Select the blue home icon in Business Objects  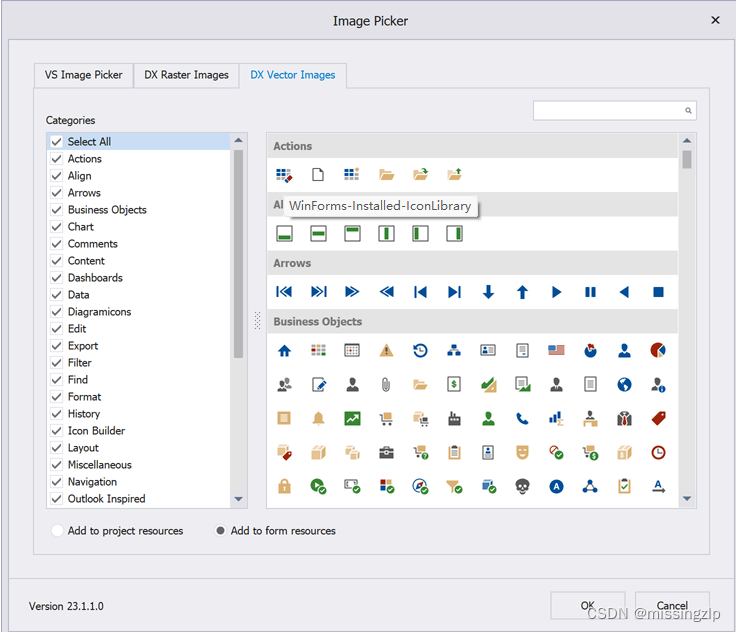coord(284,350)
